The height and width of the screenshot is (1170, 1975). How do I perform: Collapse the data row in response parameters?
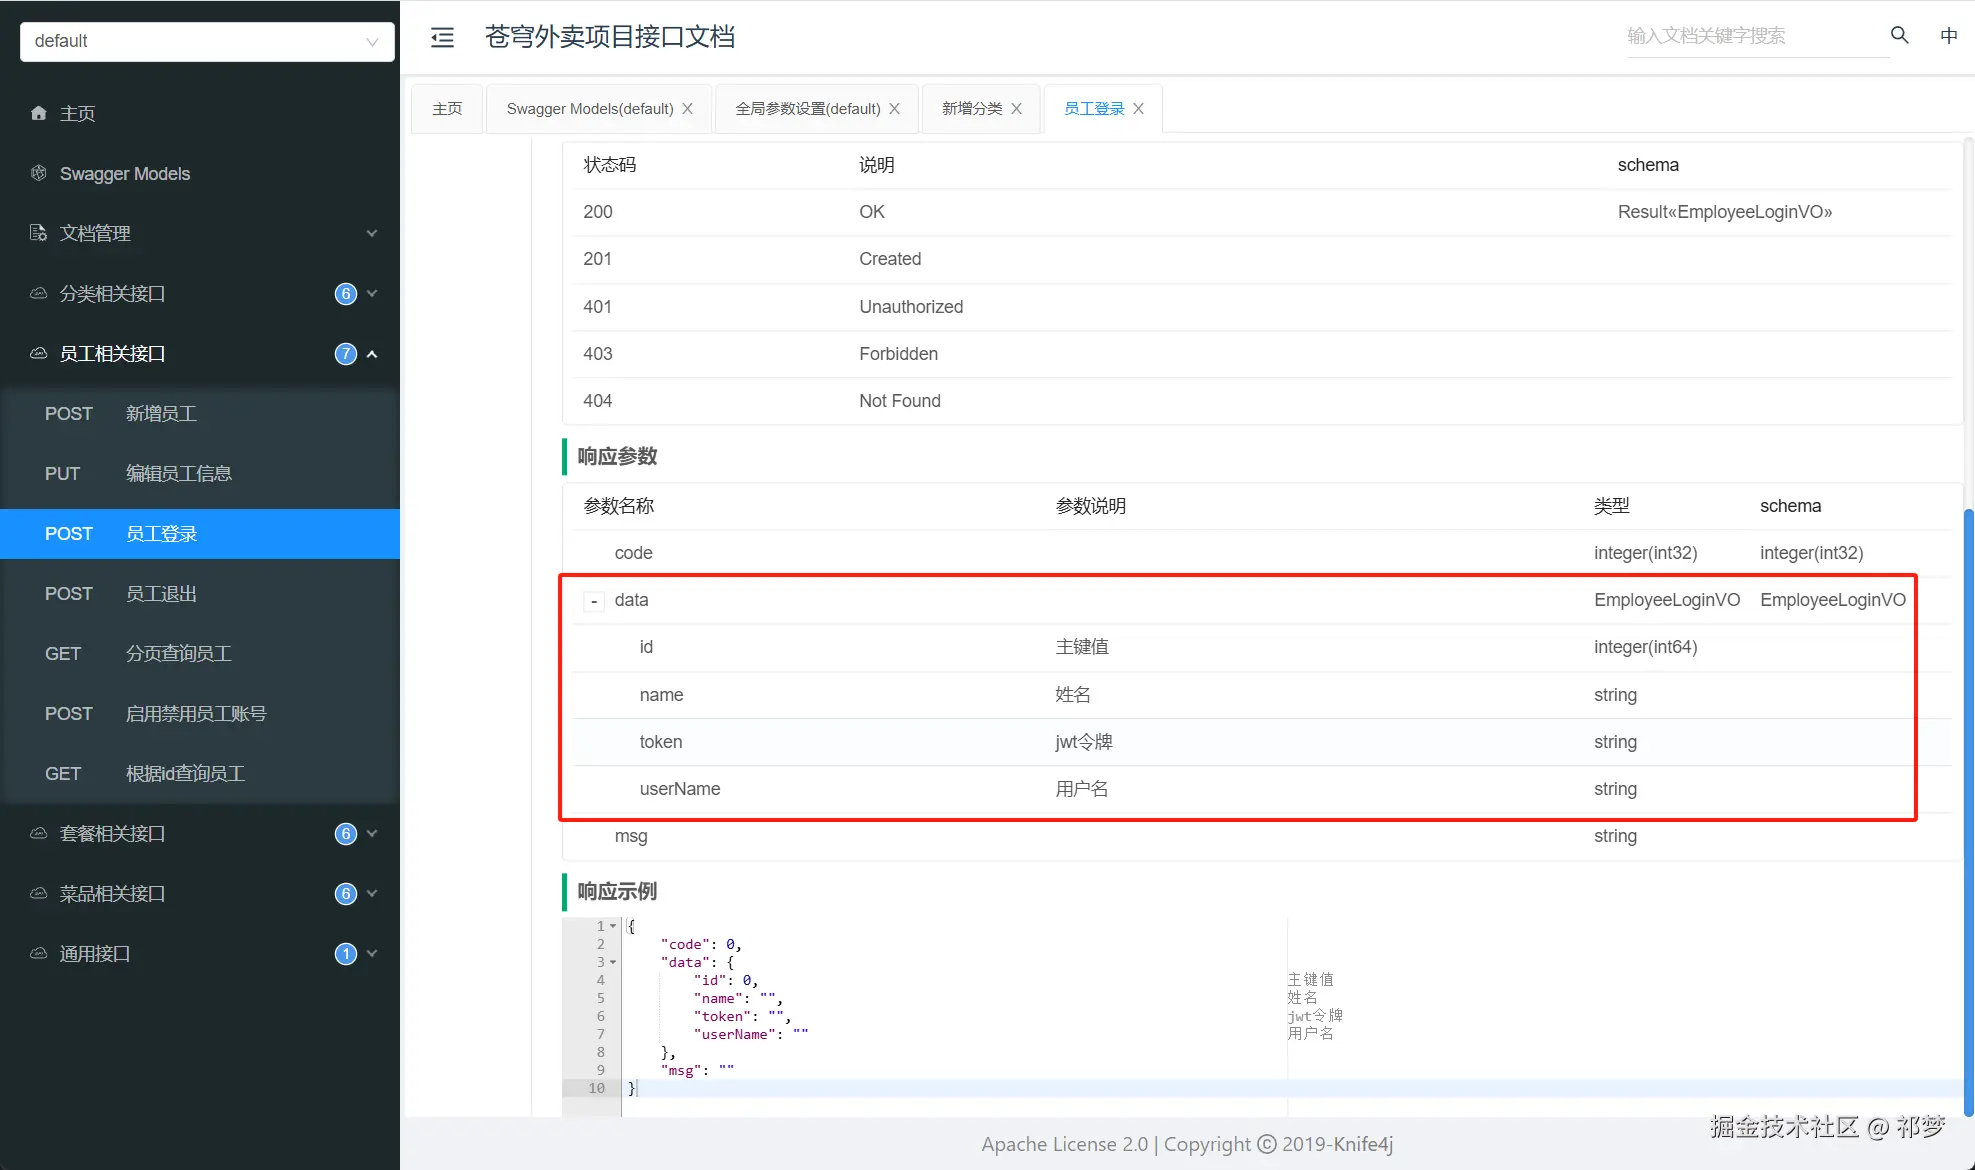594,601
